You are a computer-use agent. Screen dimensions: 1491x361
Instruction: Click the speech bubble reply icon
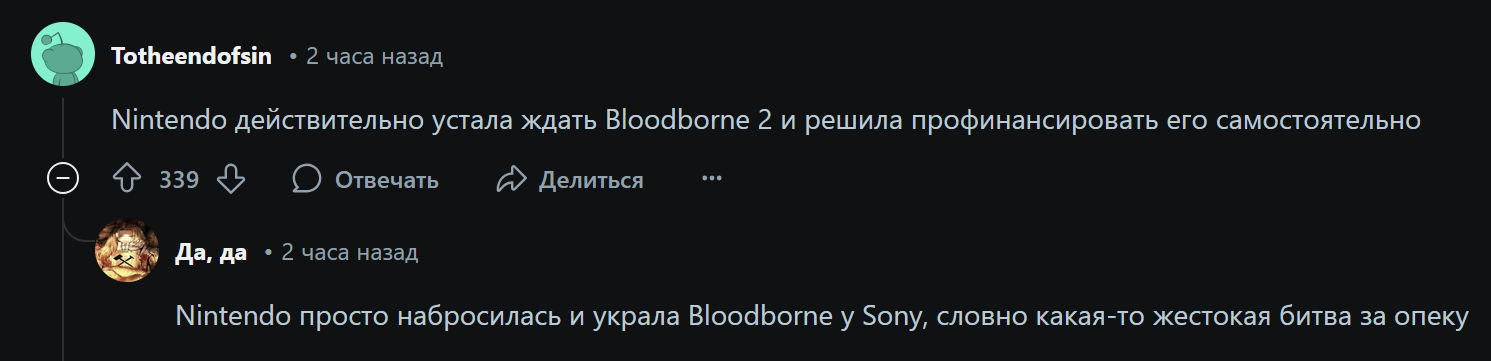[307, 180]
